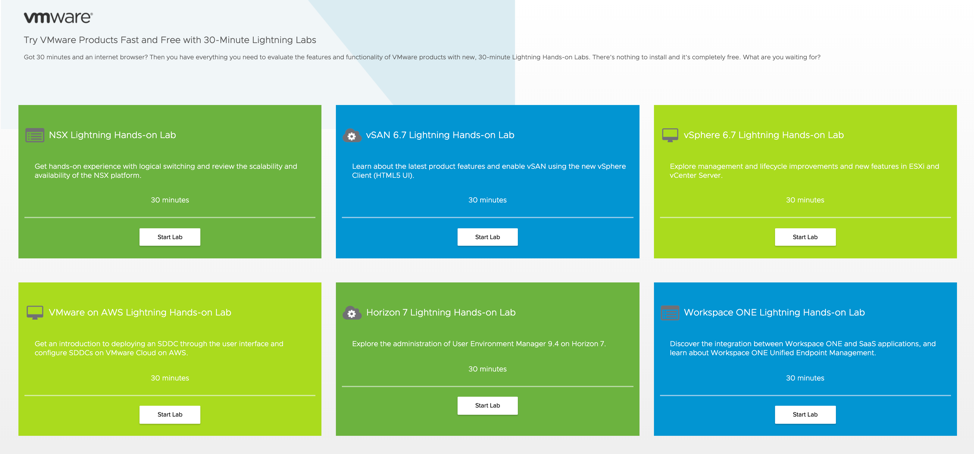Click the vSphere 6.7 Lightning Hands-on Lab title
The height and width of the screenshot is (454, 974).
[764, 135]
